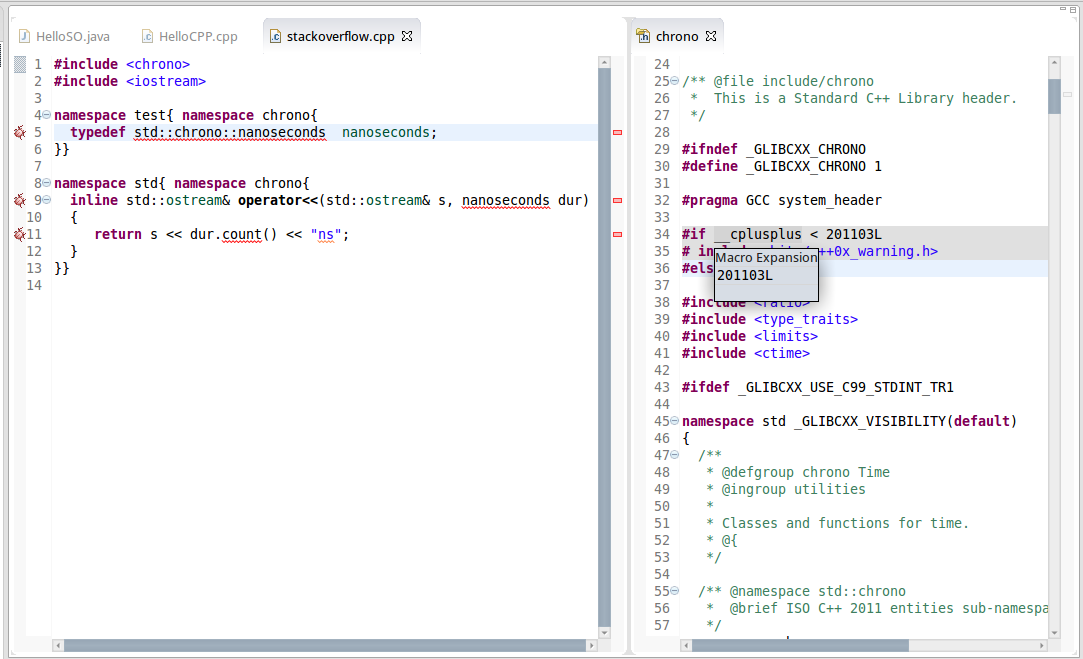Click the quick diff marker beside line 1
Image resolution: width=1083 pixels, height=659 pixels.
pyautogui.click(x=20, y=64)
